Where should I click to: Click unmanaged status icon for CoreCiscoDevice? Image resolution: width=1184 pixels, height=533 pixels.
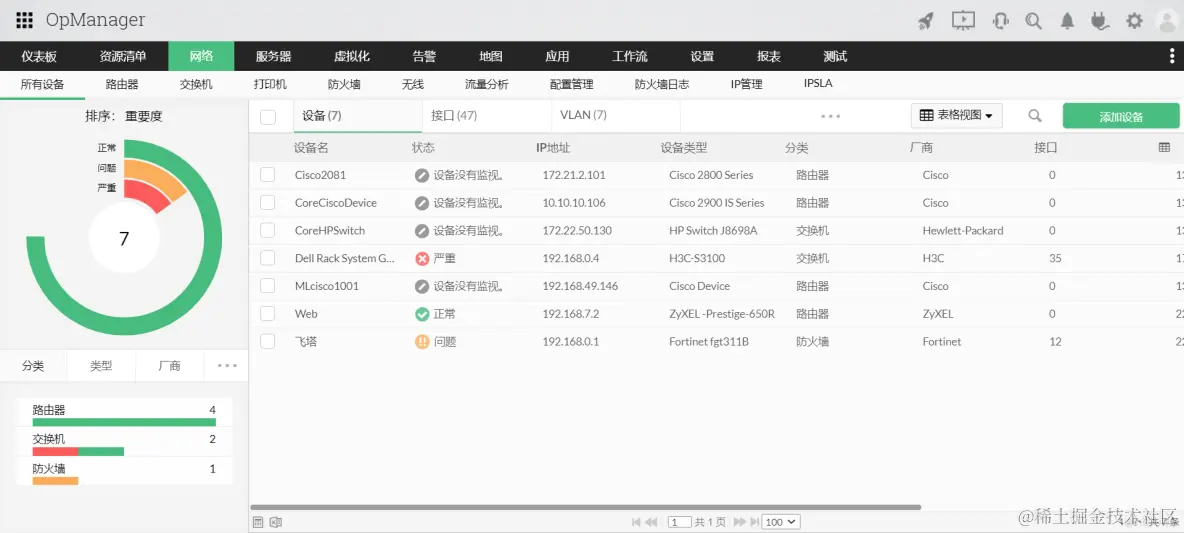click(422, 203)
